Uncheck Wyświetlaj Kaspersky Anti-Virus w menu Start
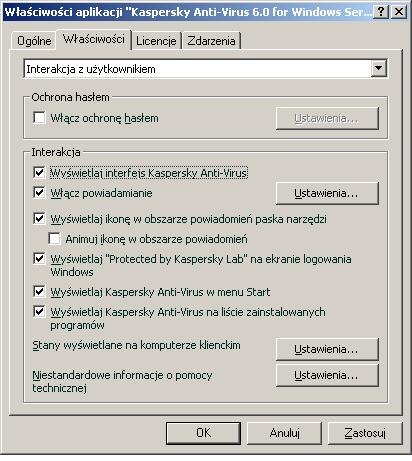412x461 pixels. 39,292
